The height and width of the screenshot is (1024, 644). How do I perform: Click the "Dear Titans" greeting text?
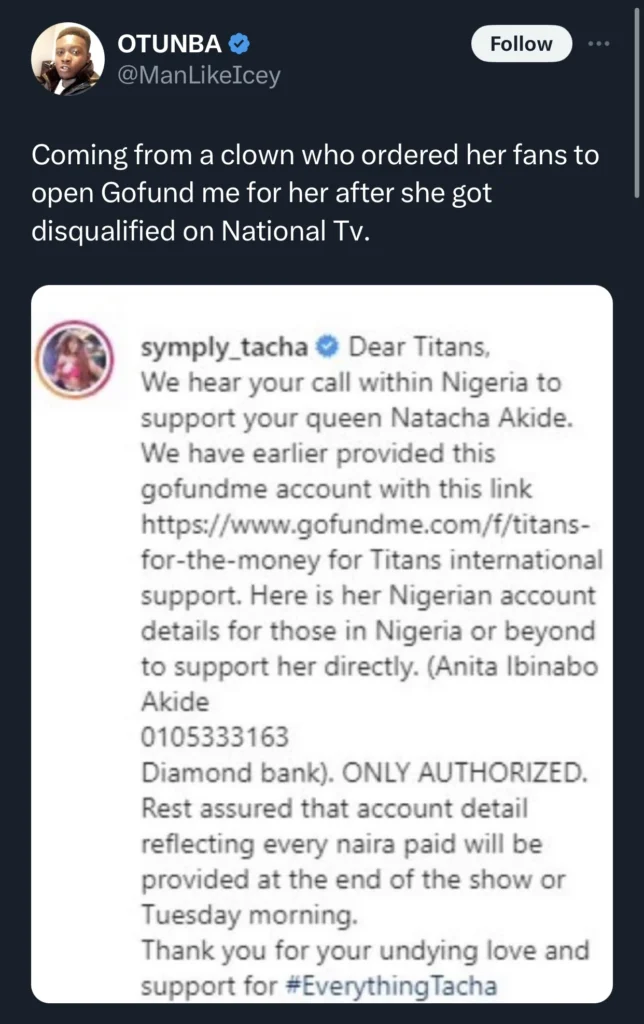pos(417,349)
